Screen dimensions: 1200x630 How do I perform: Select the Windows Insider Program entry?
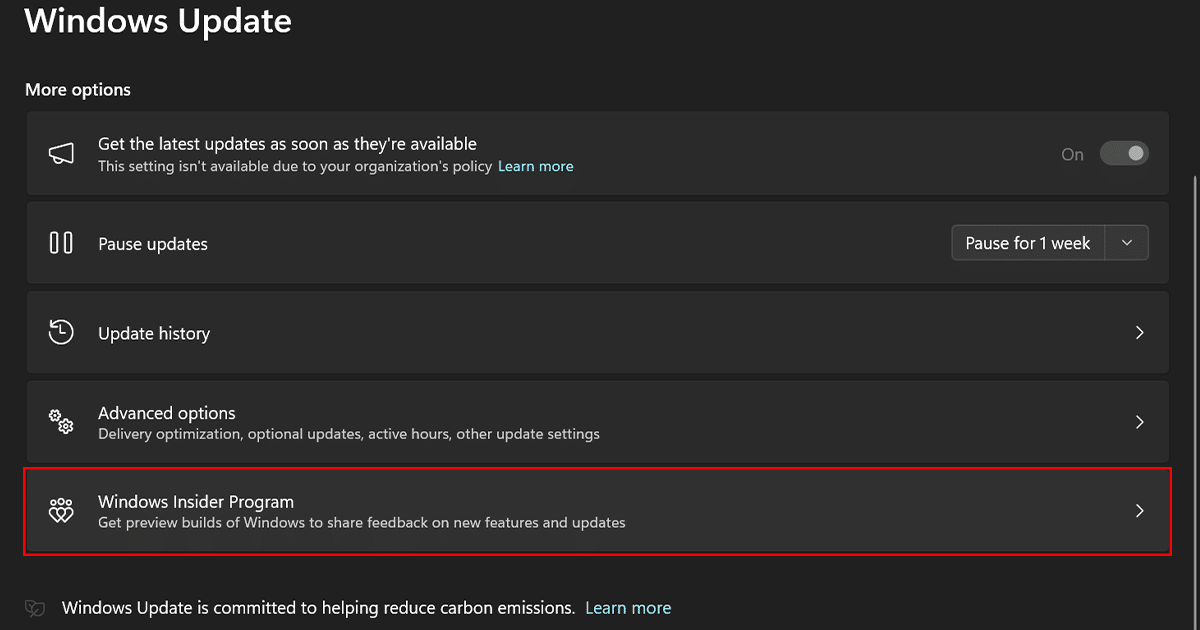196,502
